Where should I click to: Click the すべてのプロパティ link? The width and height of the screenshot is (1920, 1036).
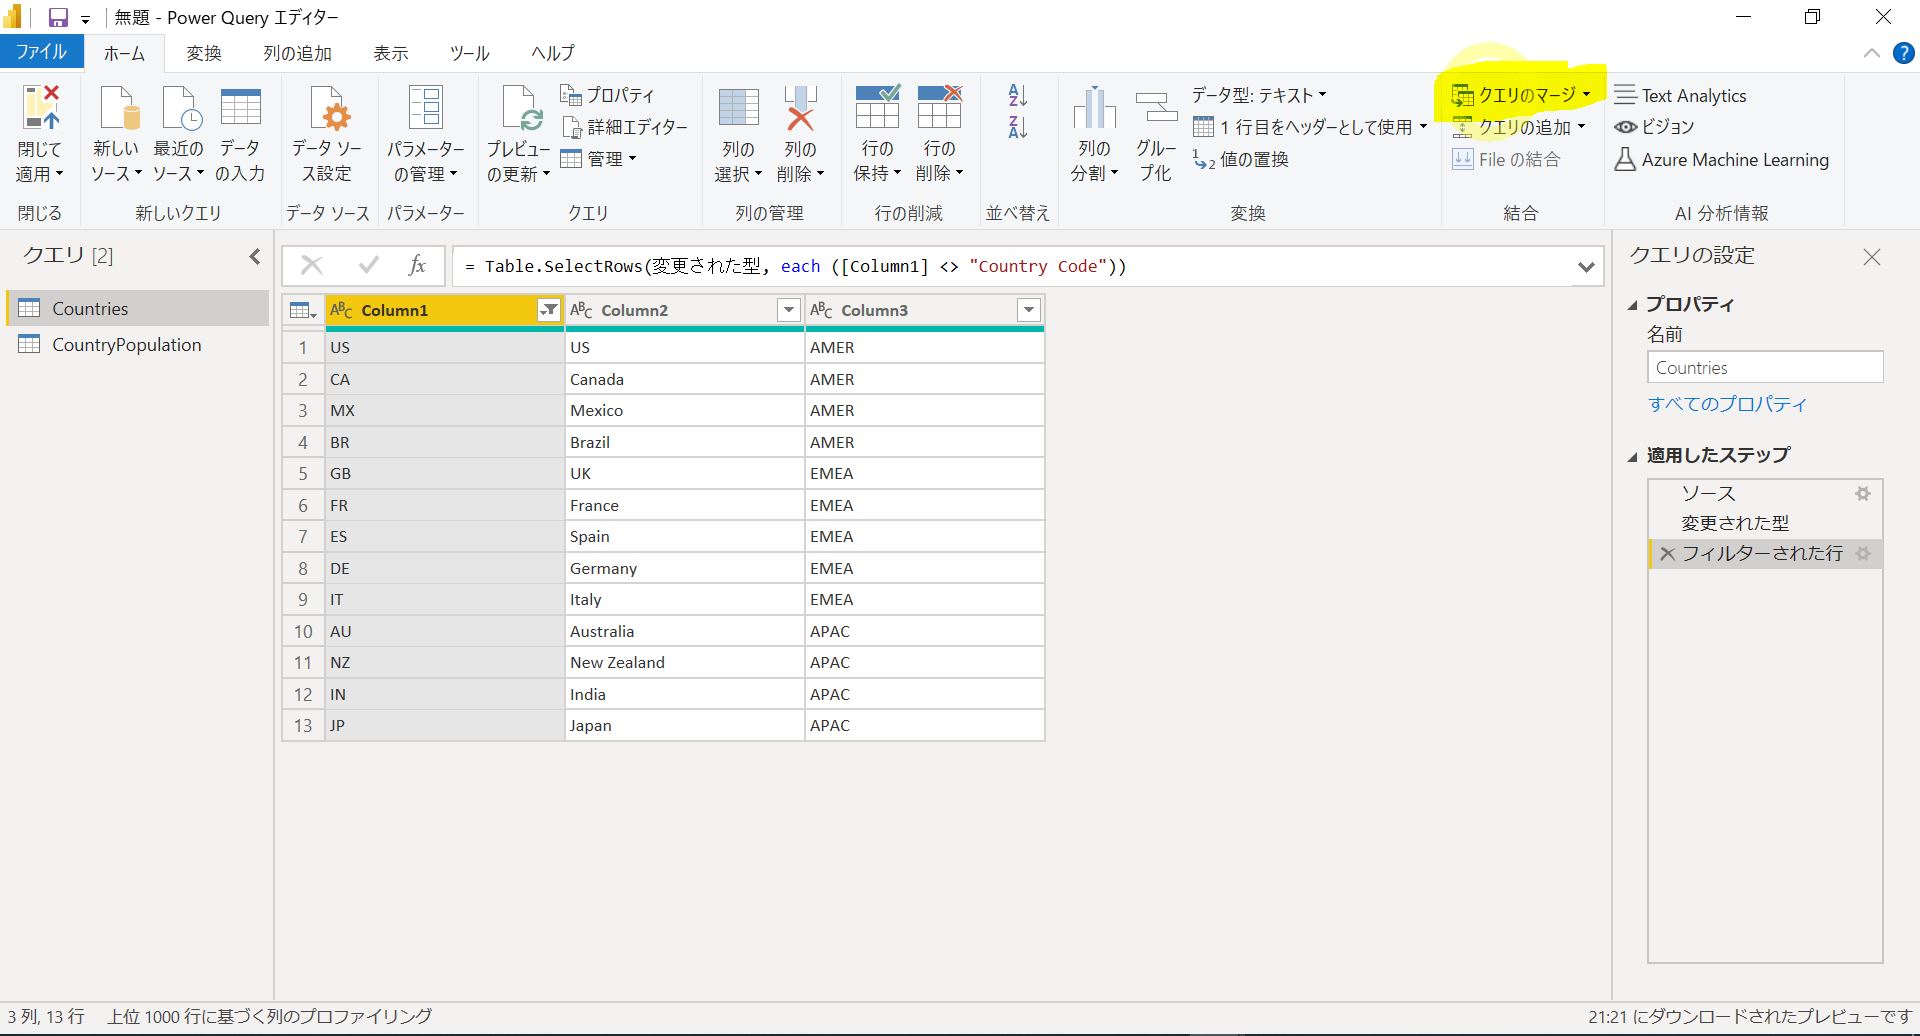coord(1727,404)
